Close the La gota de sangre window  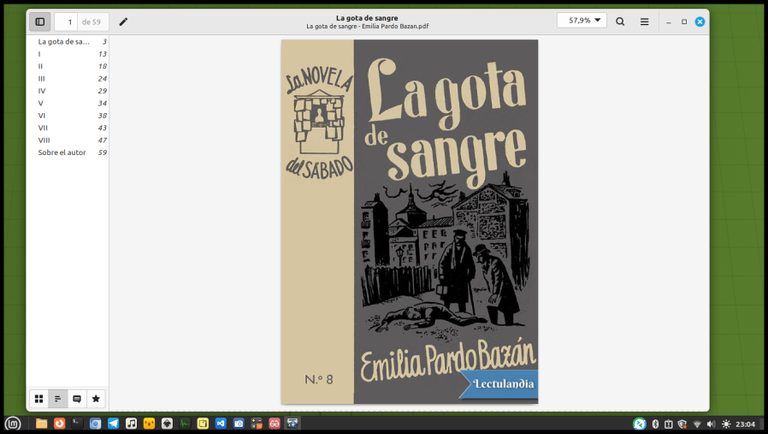tap(700, 22)
